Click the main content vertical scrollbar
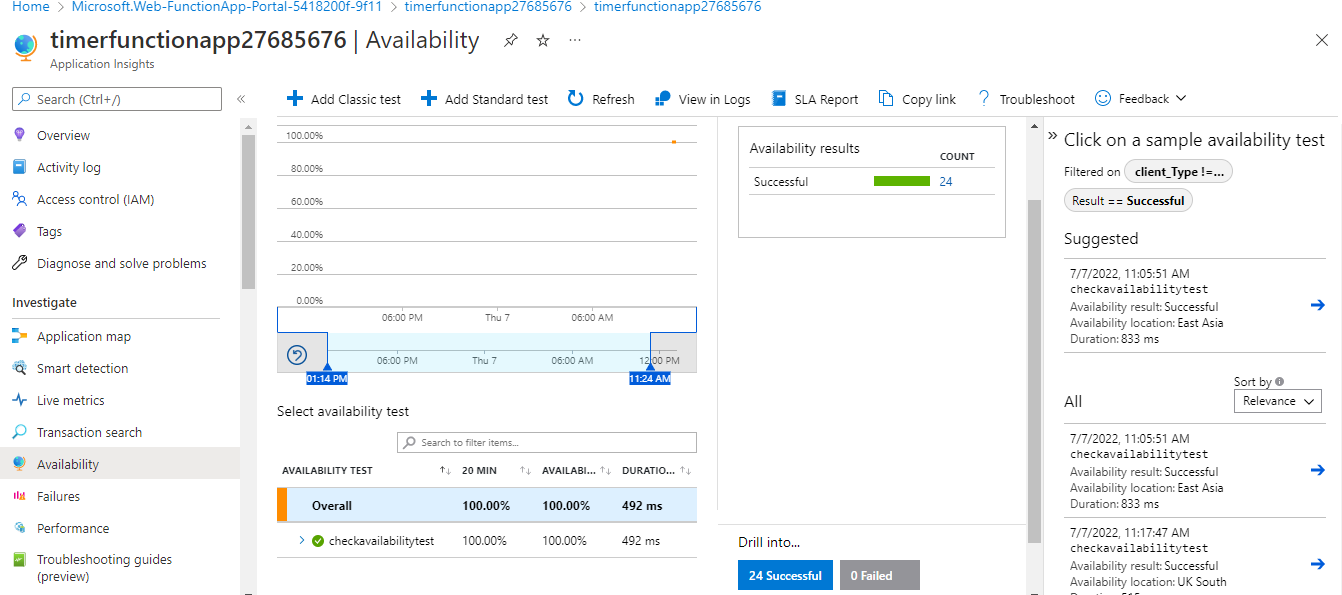1342x595 pixels. click(x=1034, y=370)
